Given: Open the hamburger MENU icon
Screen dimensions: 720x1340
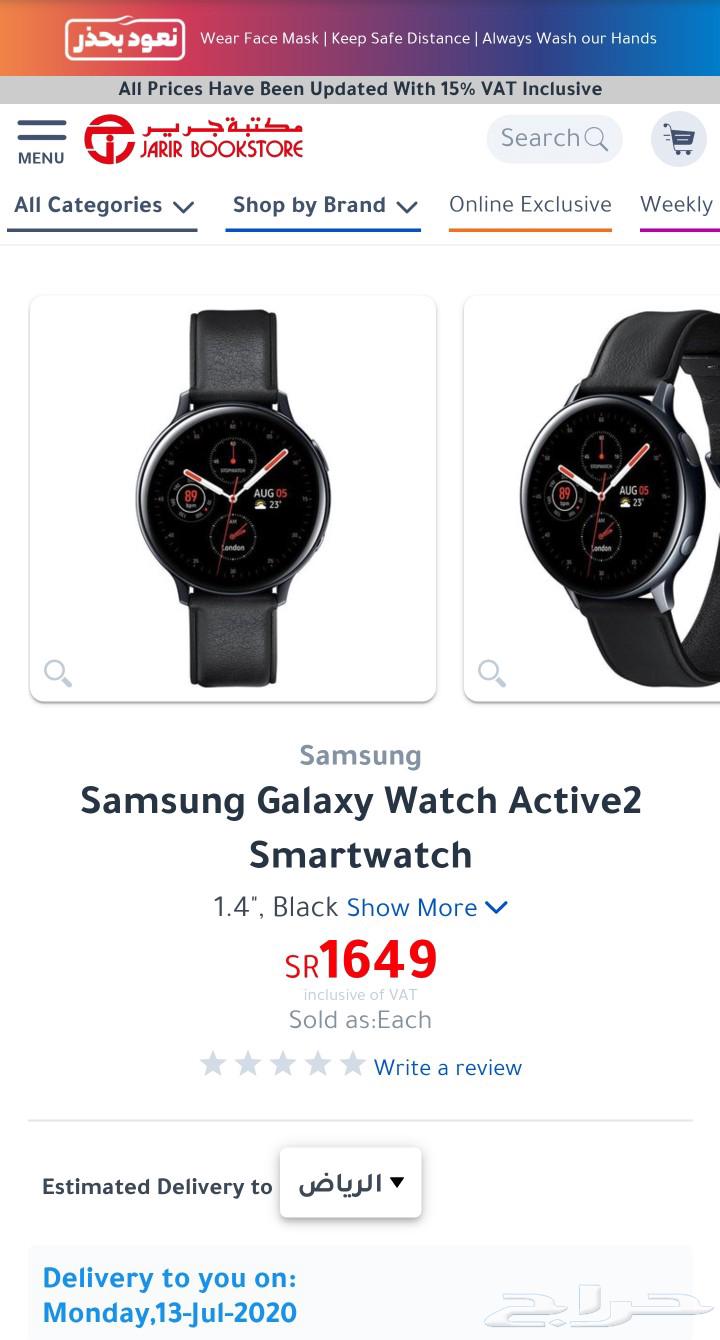Looking at the screenshot, I should point(41,141).
